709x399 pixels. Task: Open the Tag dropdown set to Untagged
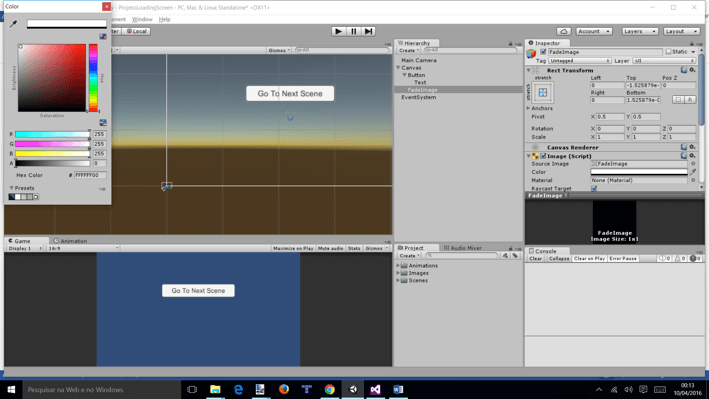coord(580,61)
